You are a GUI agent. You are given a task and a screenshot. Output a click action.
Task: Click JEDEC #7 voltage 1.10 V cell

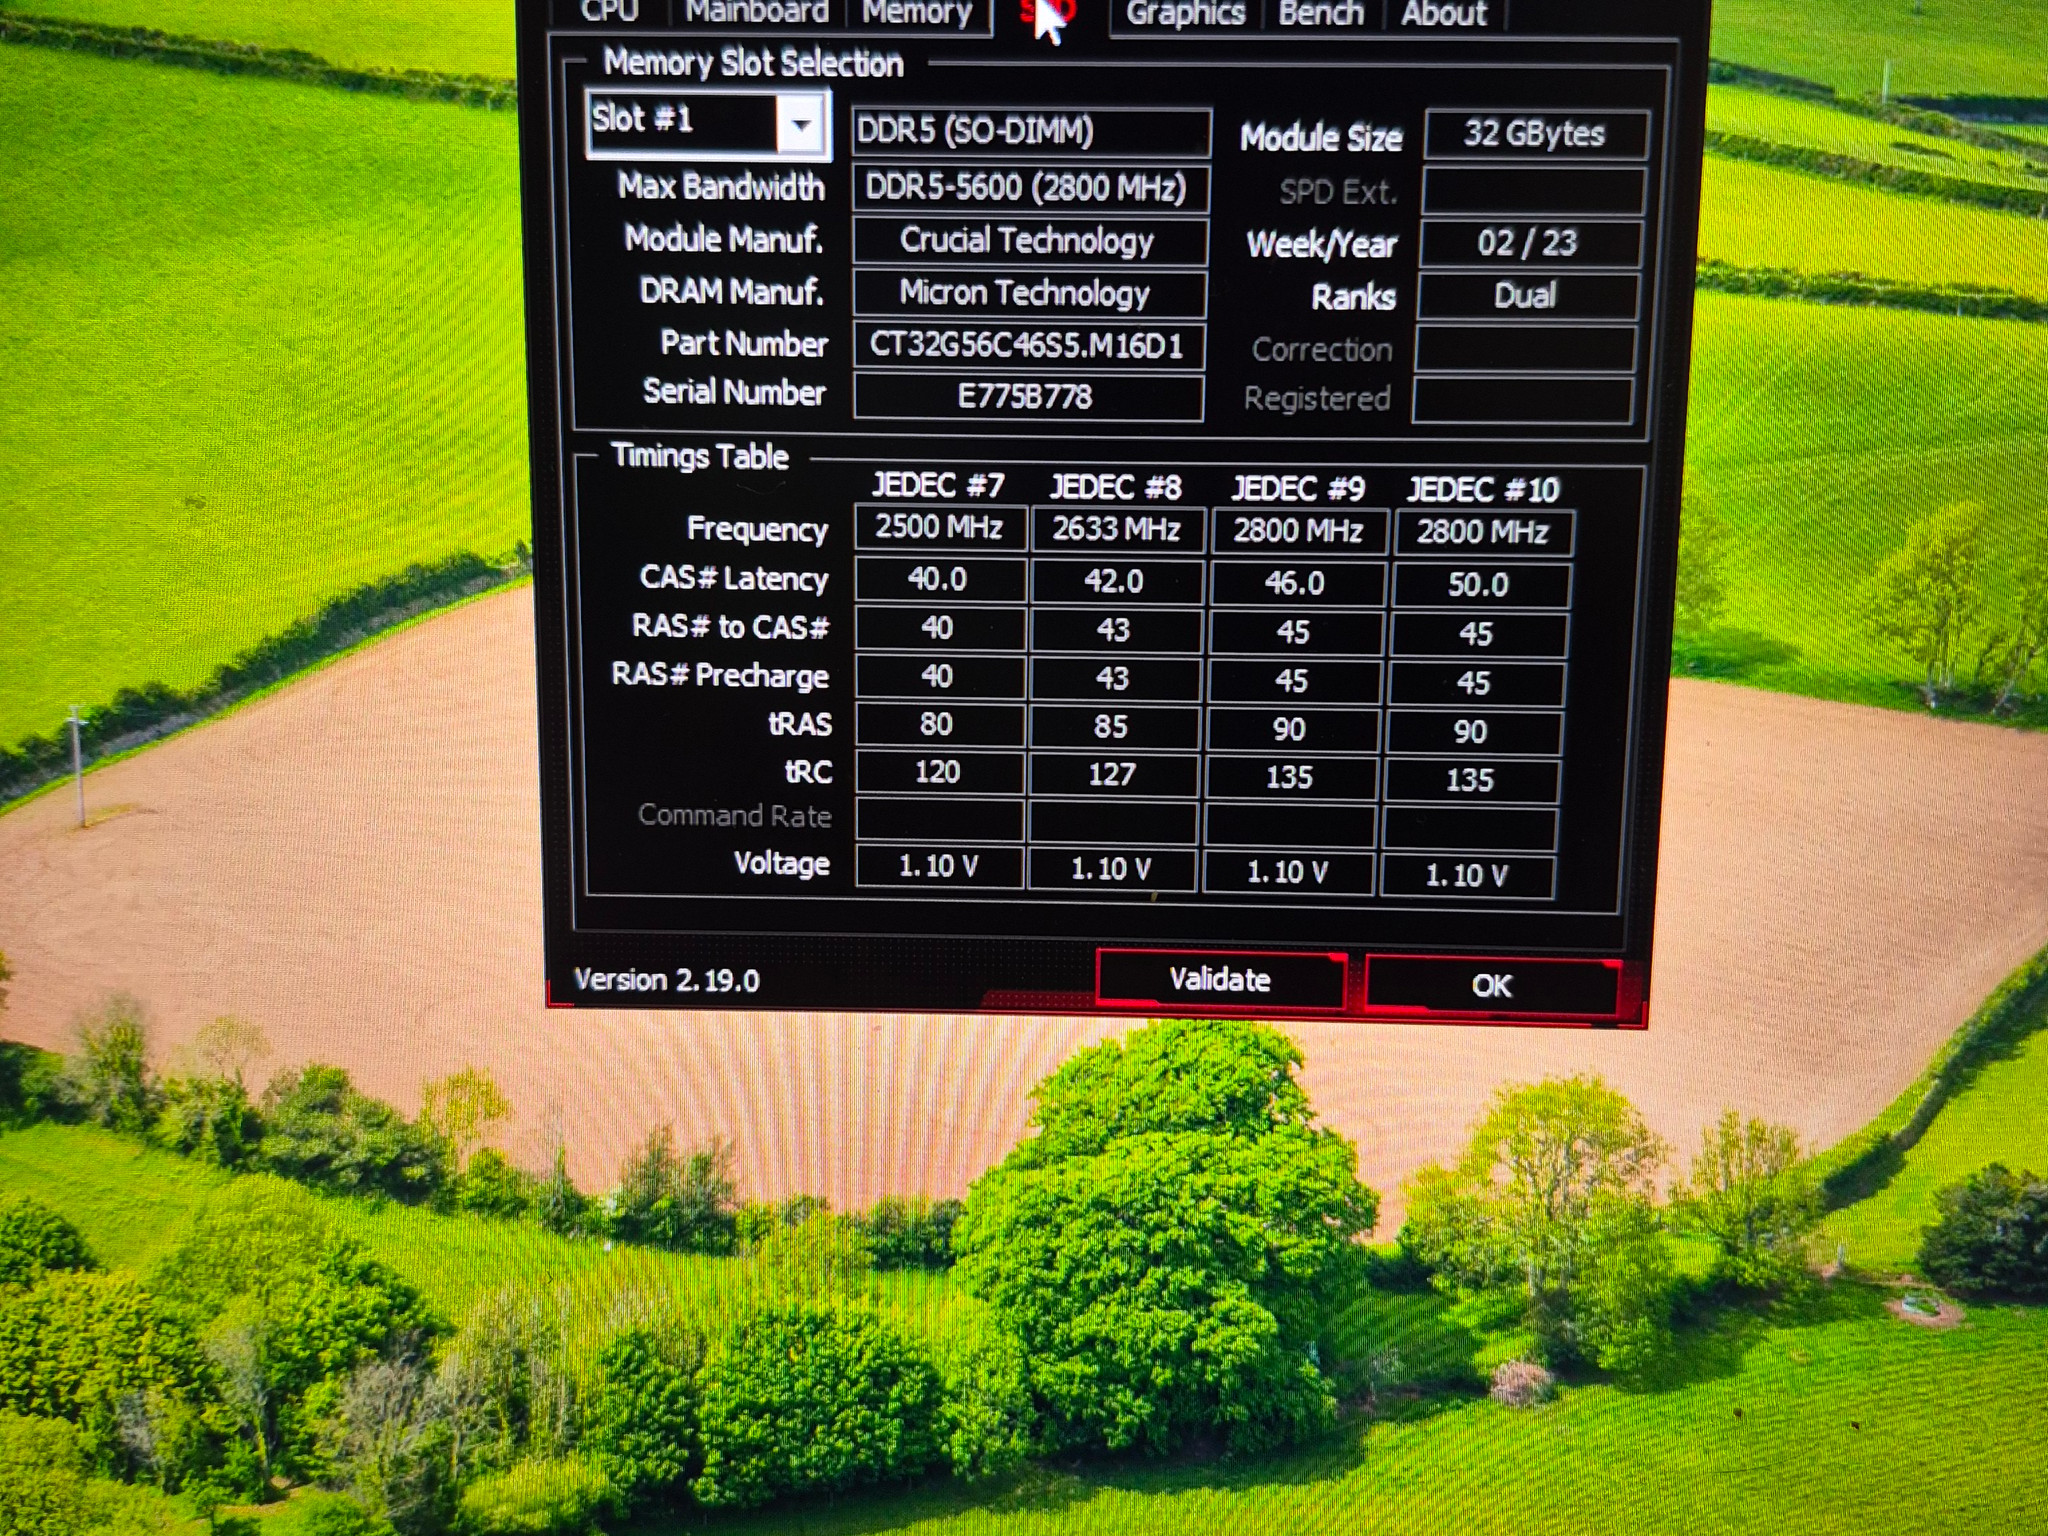coord(938,867)
